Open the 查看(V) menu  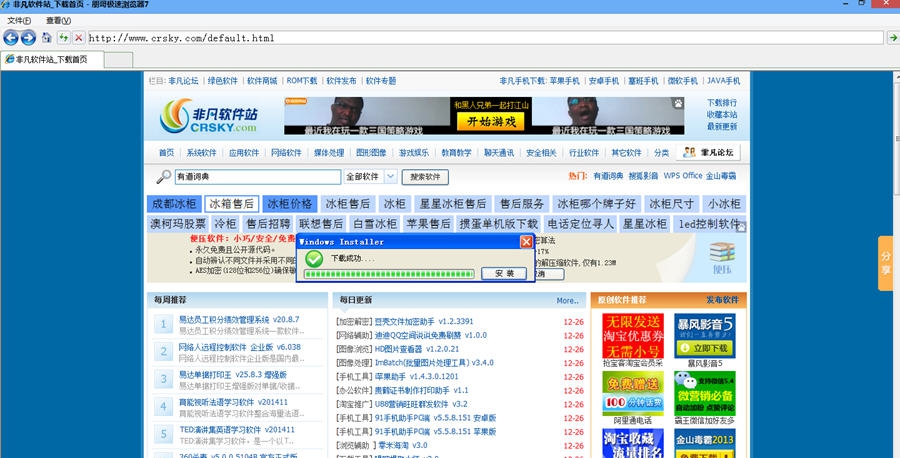tap(58, 21)
